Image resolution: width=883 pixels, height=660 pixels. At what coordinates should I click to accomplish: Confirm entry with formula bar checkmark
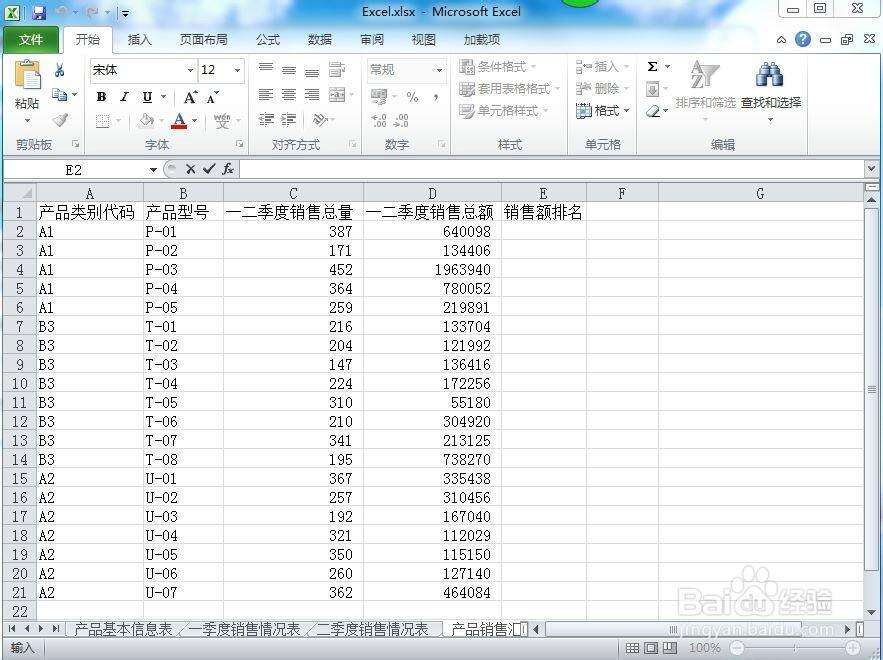click(209, 169)
